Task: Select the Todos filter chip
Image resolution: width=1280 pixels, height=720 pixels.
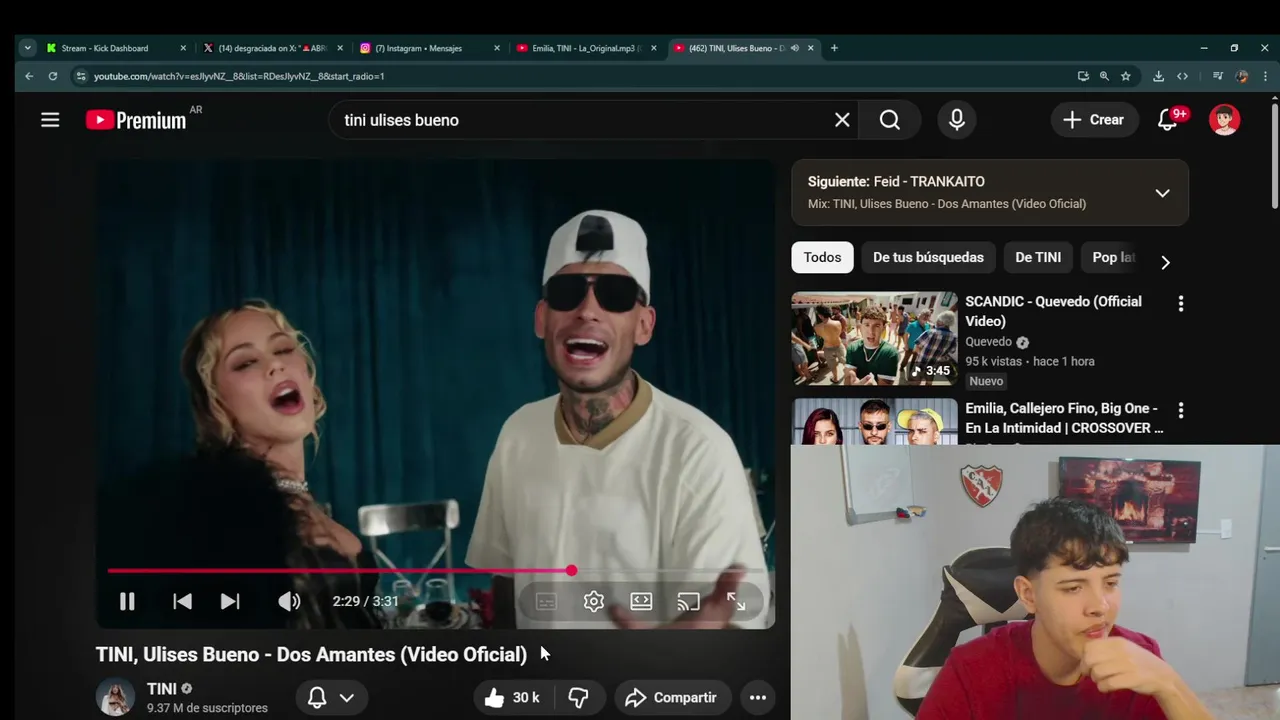Action: click(x=823, y=257)
